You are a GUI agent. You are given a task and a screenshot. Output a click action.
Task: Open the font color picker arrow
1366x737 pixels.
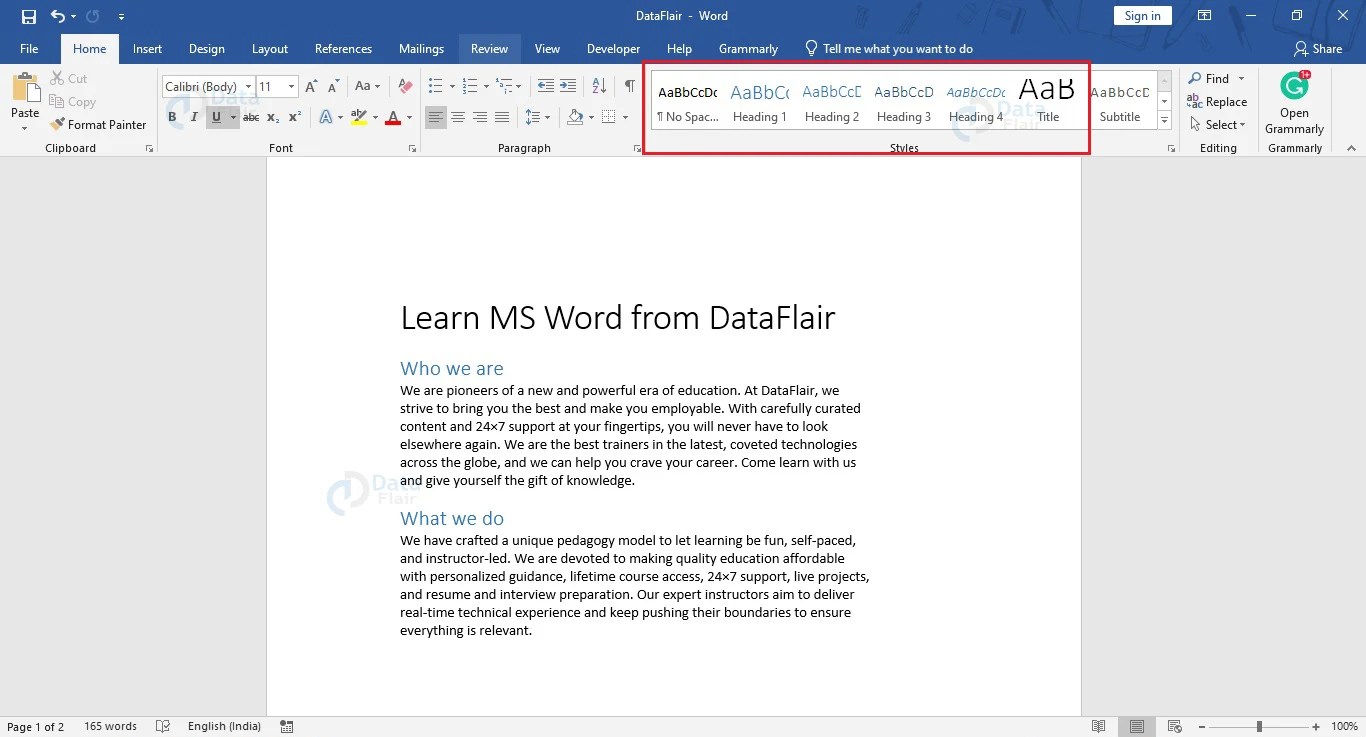point(409,117)
